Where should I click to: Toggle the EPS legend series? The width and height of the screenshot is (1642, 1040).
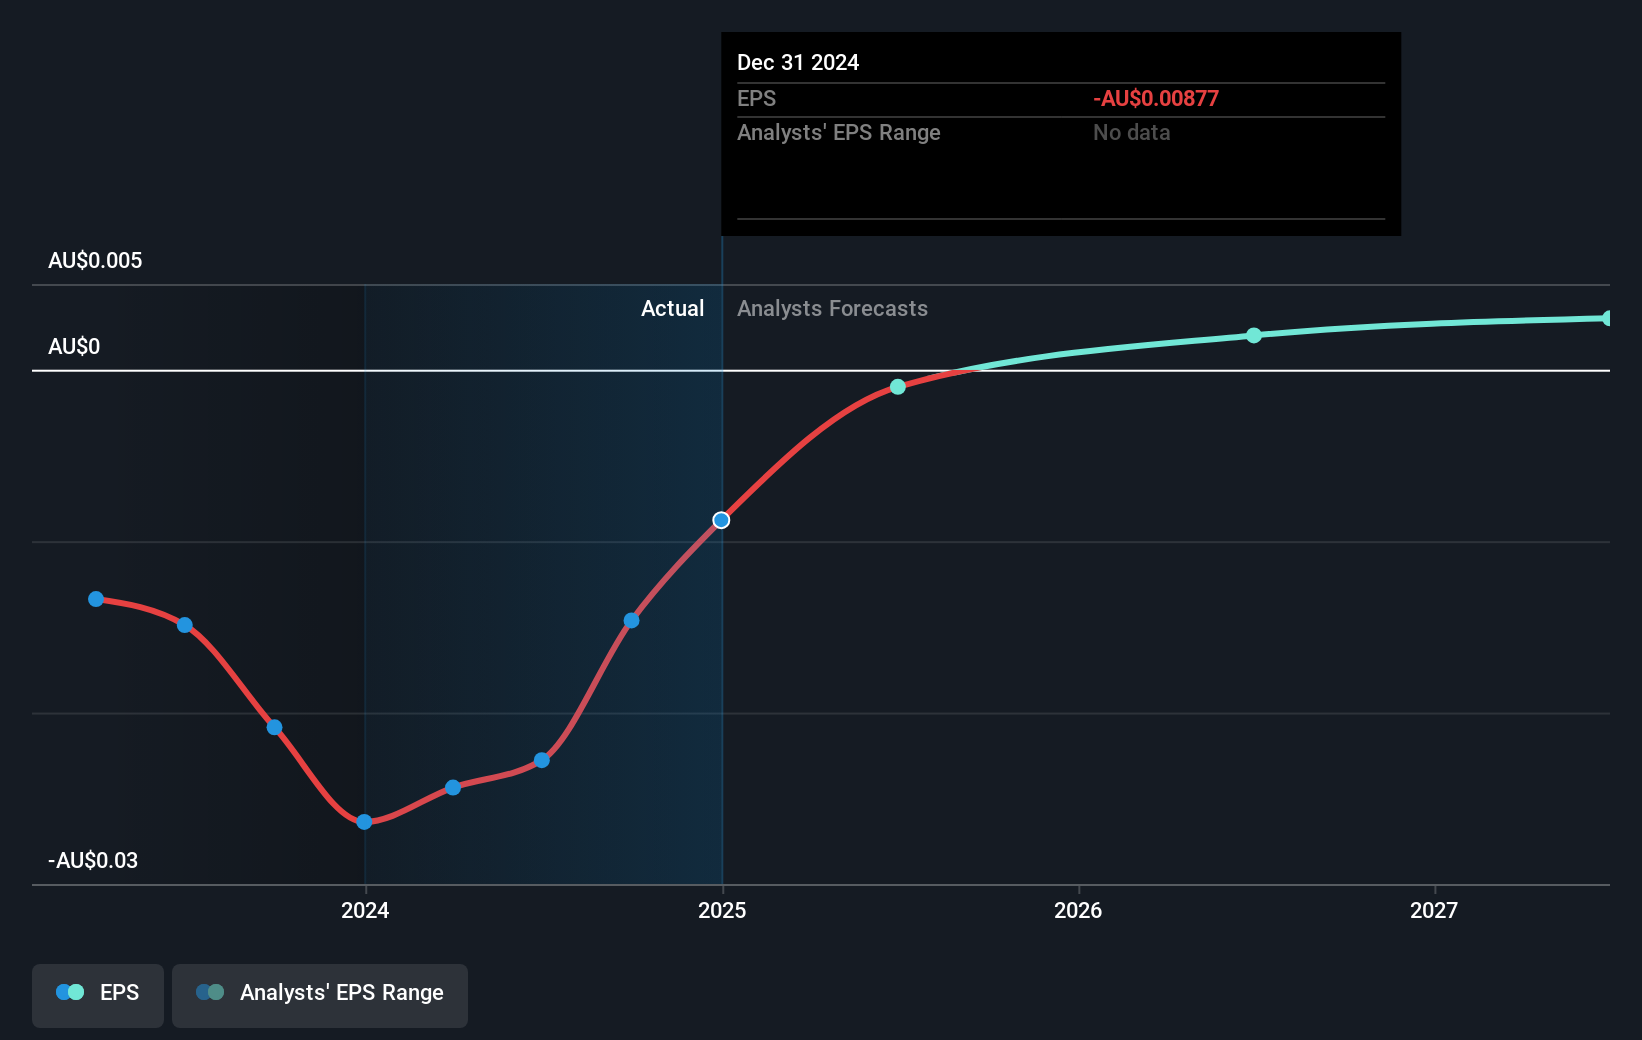(x=98, y=995)
